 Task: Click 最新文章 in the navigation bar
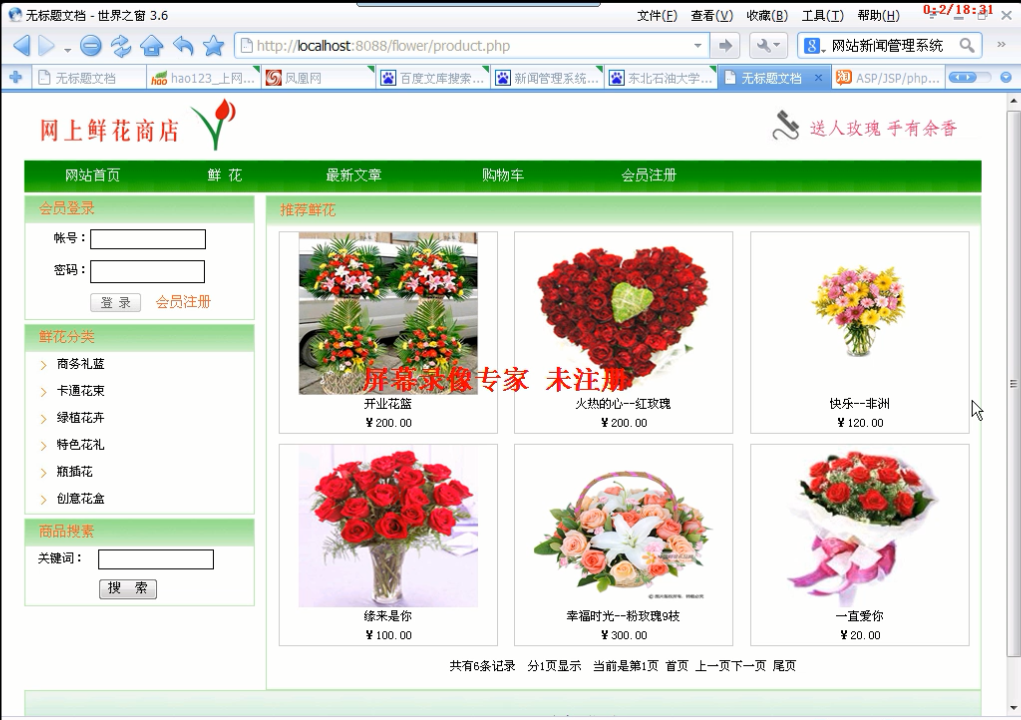point(354,175)
